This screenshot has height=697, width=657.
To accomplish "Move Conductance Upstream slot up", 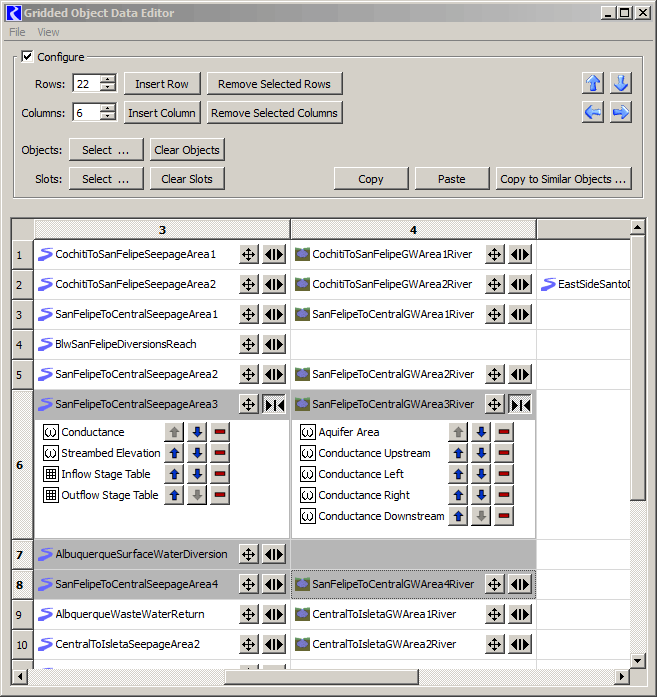I will click(x=458, y=453).
